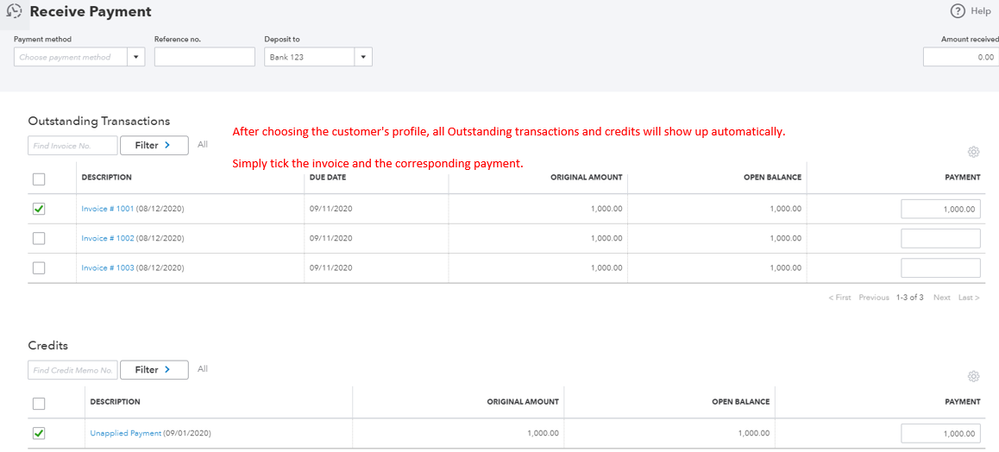The height and width of the screenshot is (452, 999).
Task: Go to Previous page of transactions
Action: 873,298
